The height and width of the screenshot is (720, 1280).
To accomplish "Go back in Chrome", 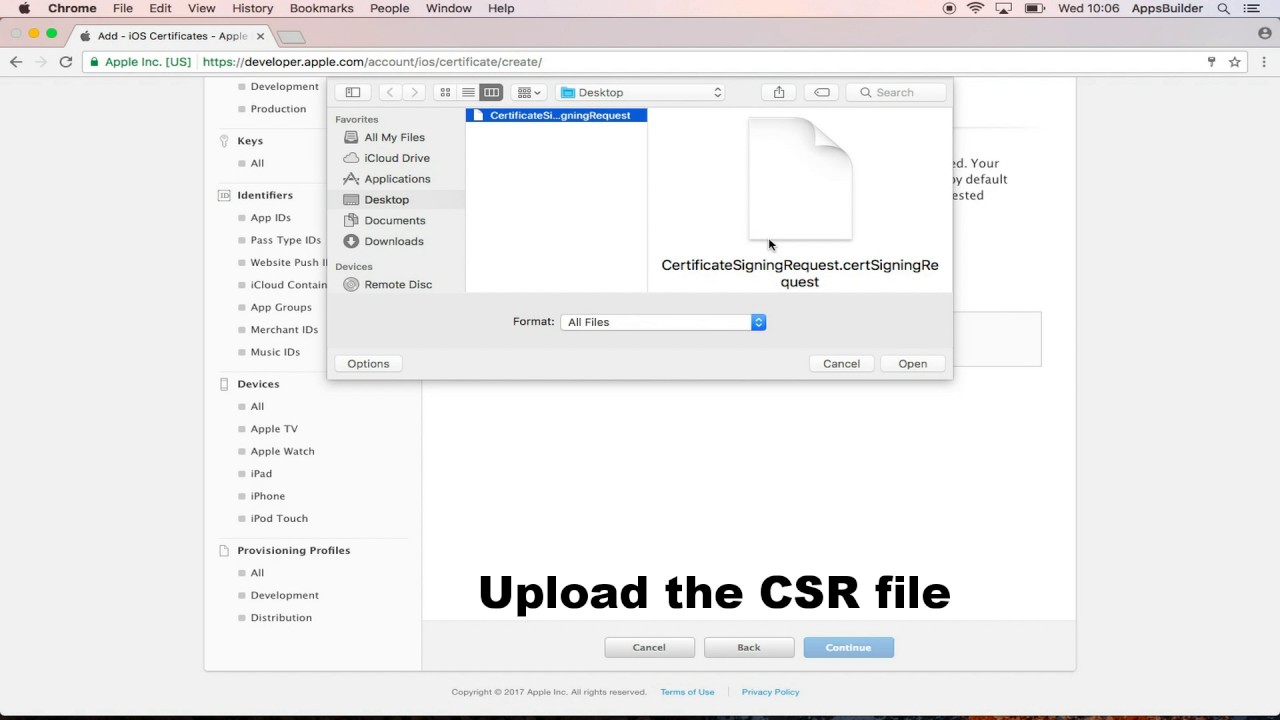I will [x=16, y=62].
